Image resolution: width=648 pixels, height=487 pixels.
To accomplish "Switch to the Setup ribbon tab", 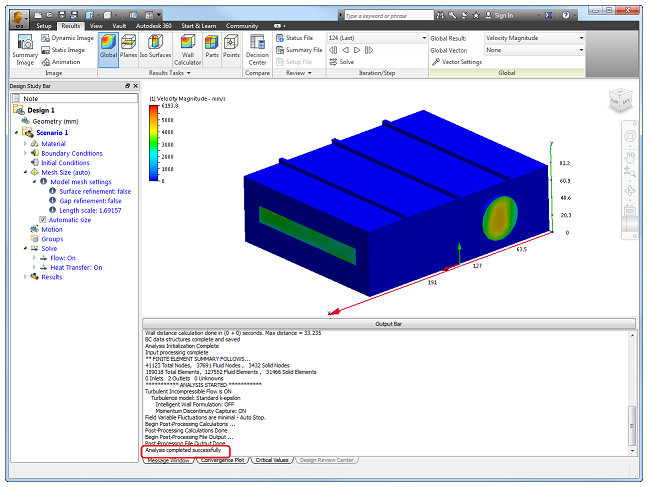I will pyautogui.click(x=44, y=26).
